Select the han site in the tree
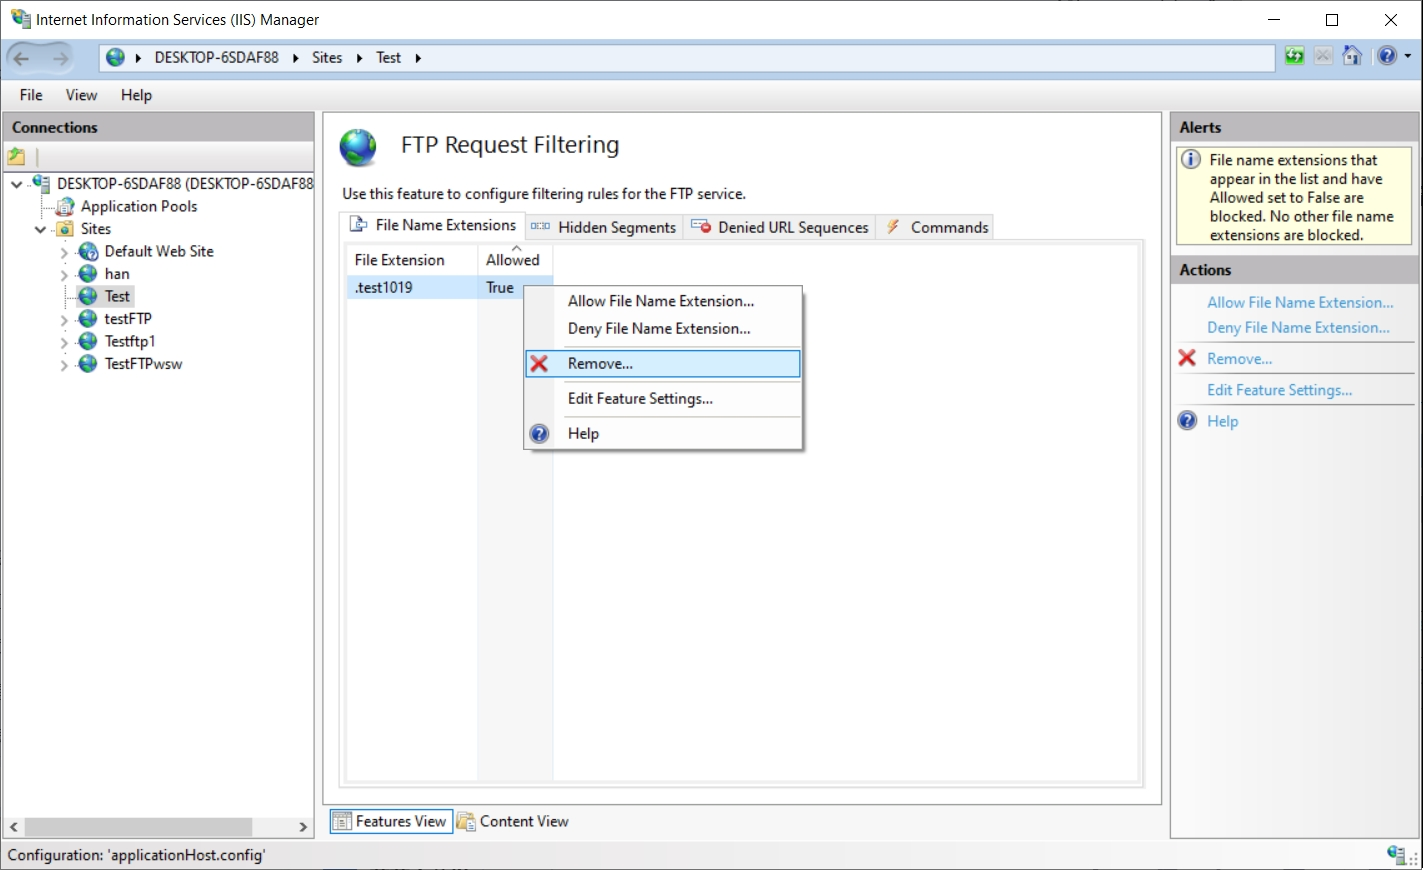The image size is (1423, 870). [x=117, y=274]
